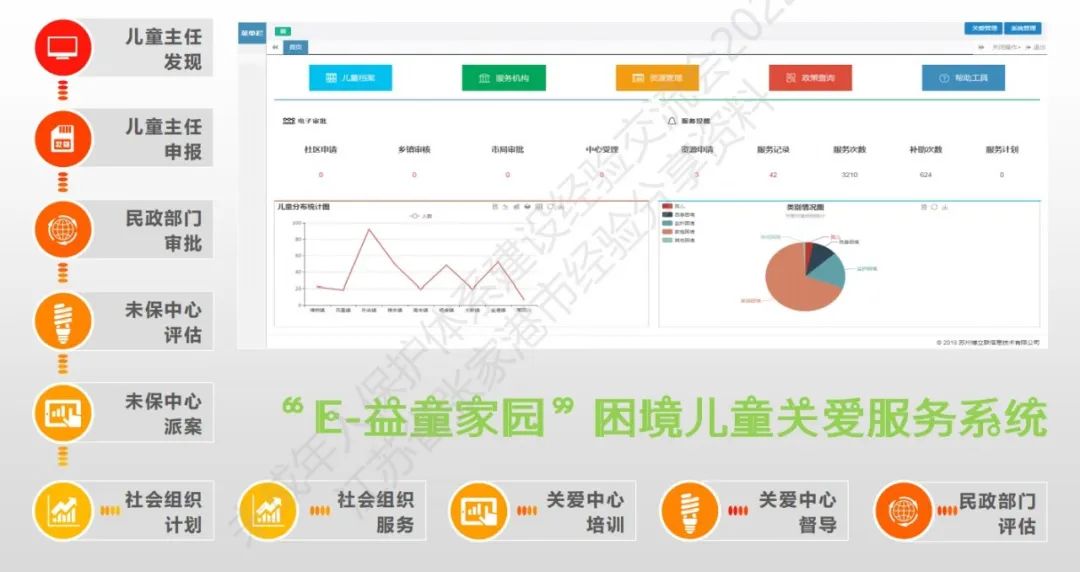Screen dimensions: 1080x572
Task: Click the 儿童主任发现 monitor icon
Action: (x=63, y=48)
